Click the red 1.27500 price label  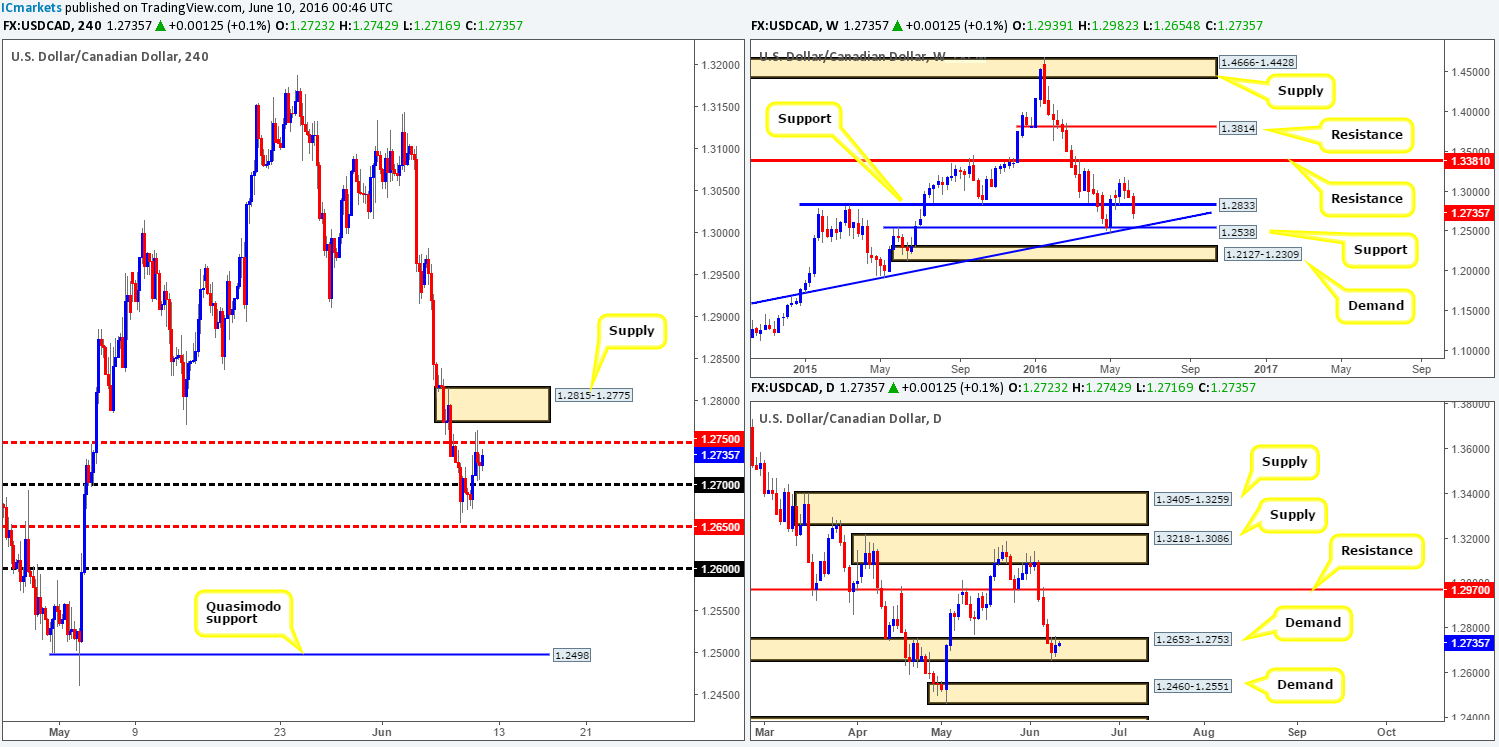pyautogui.click(x=717, y=439)
